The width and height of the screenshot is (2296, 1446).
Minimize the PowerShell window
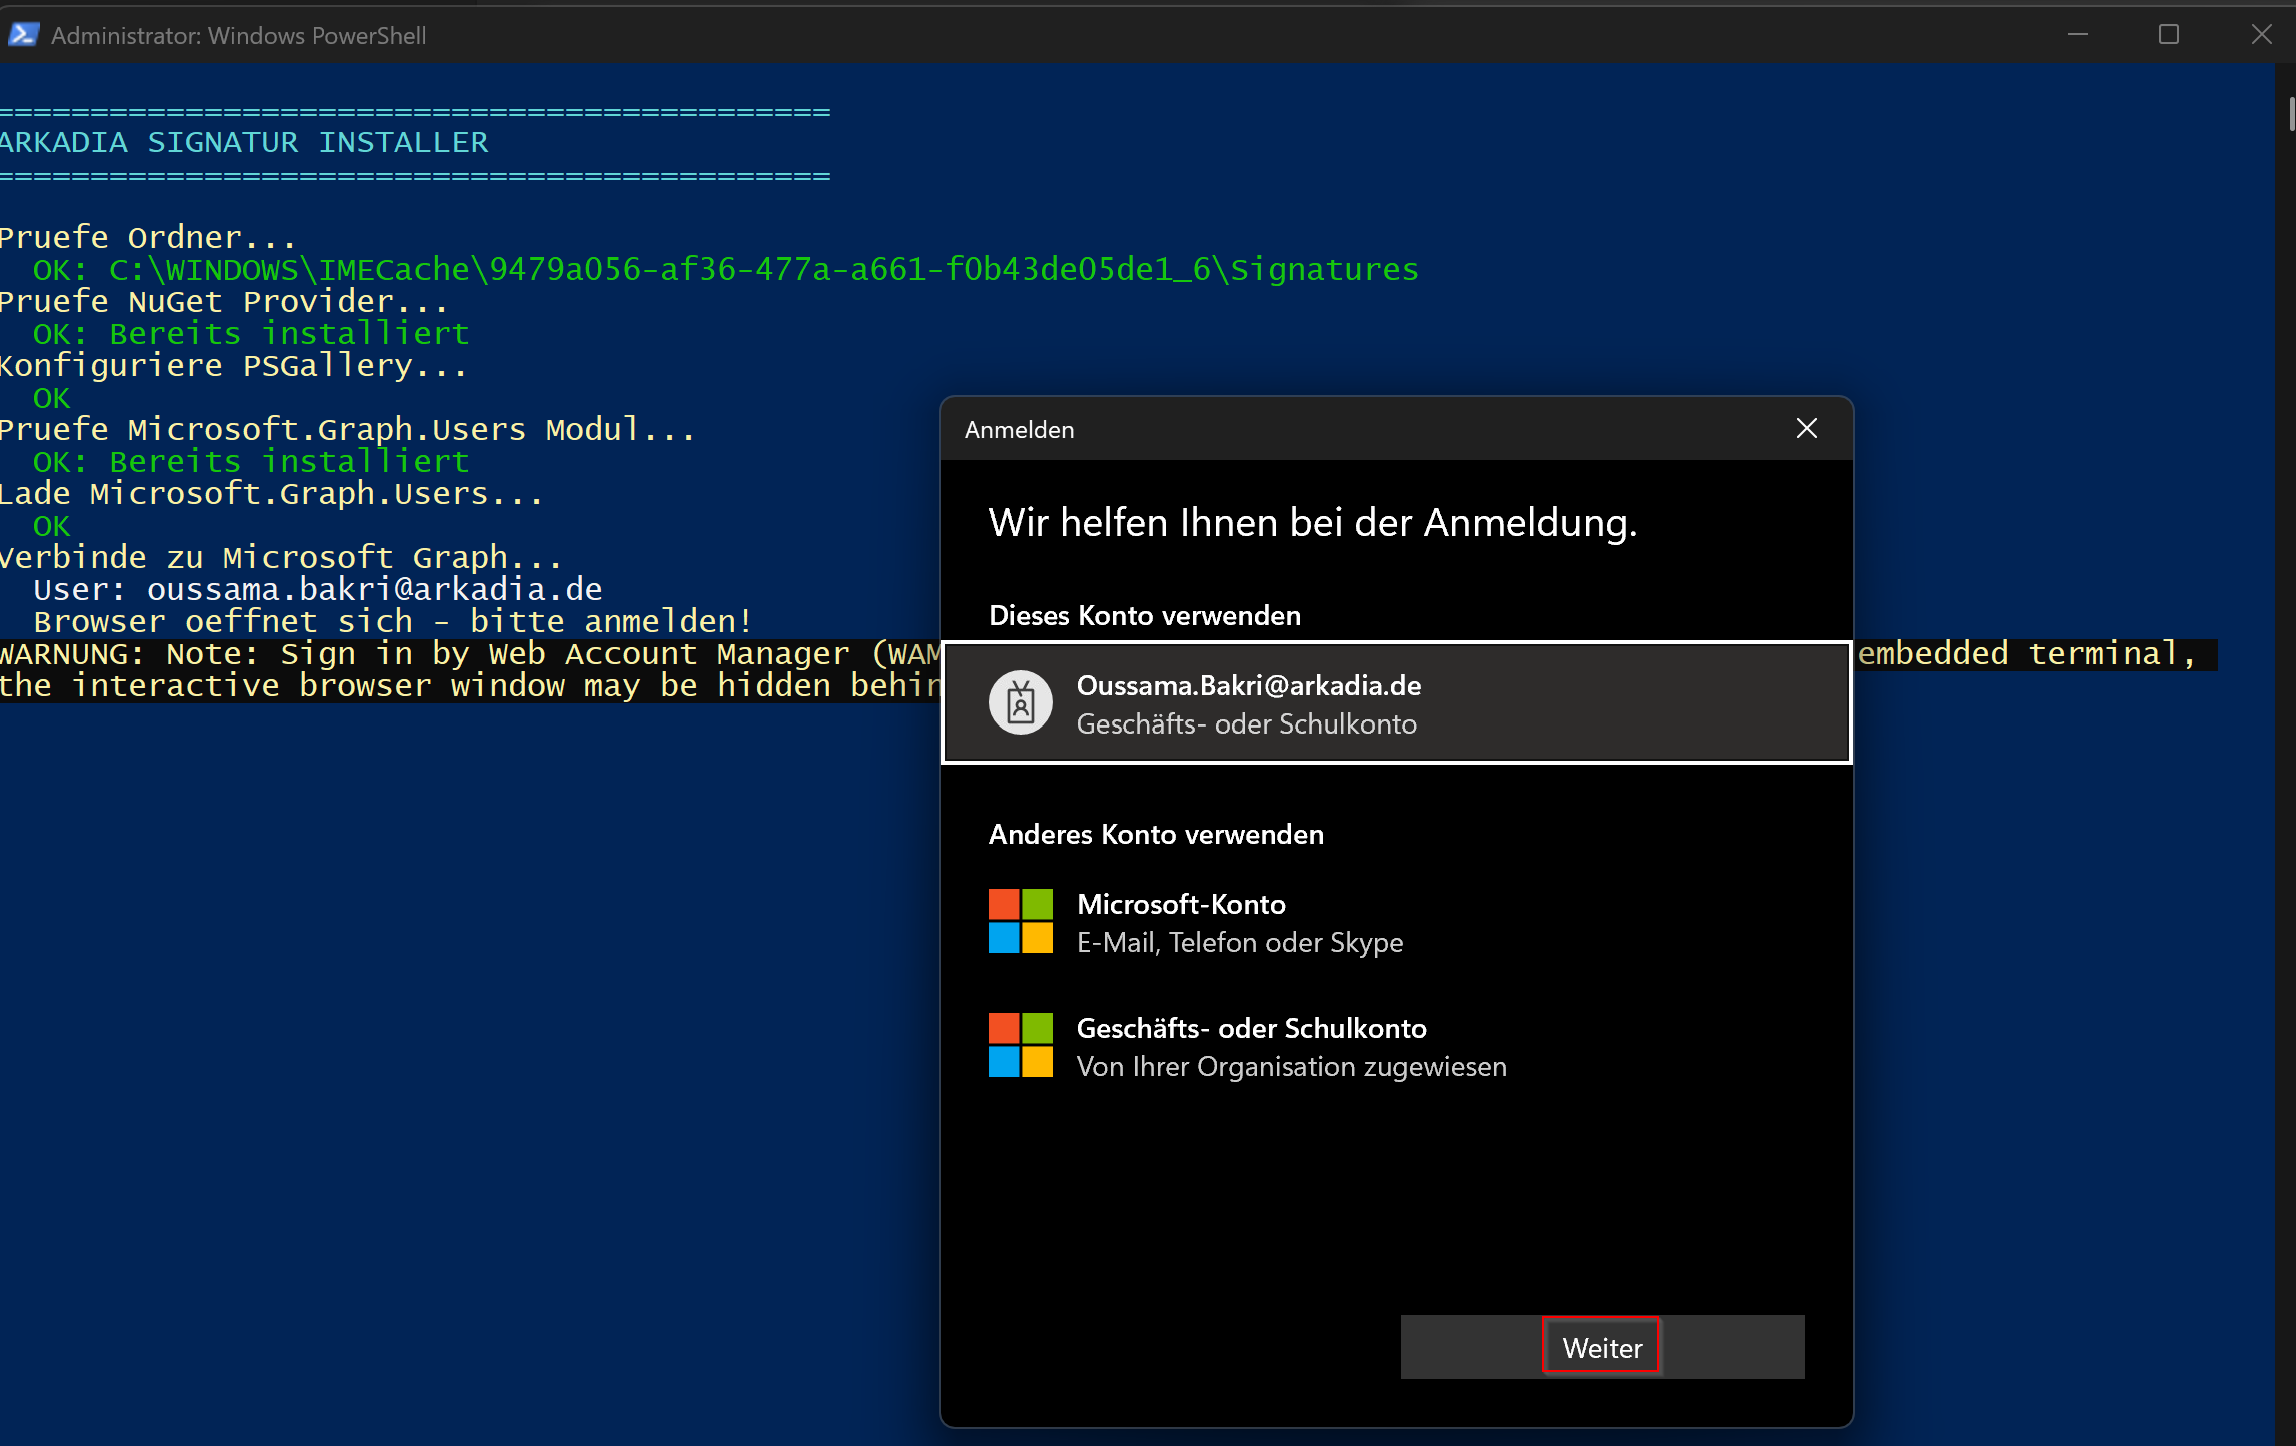point(2078,35)
